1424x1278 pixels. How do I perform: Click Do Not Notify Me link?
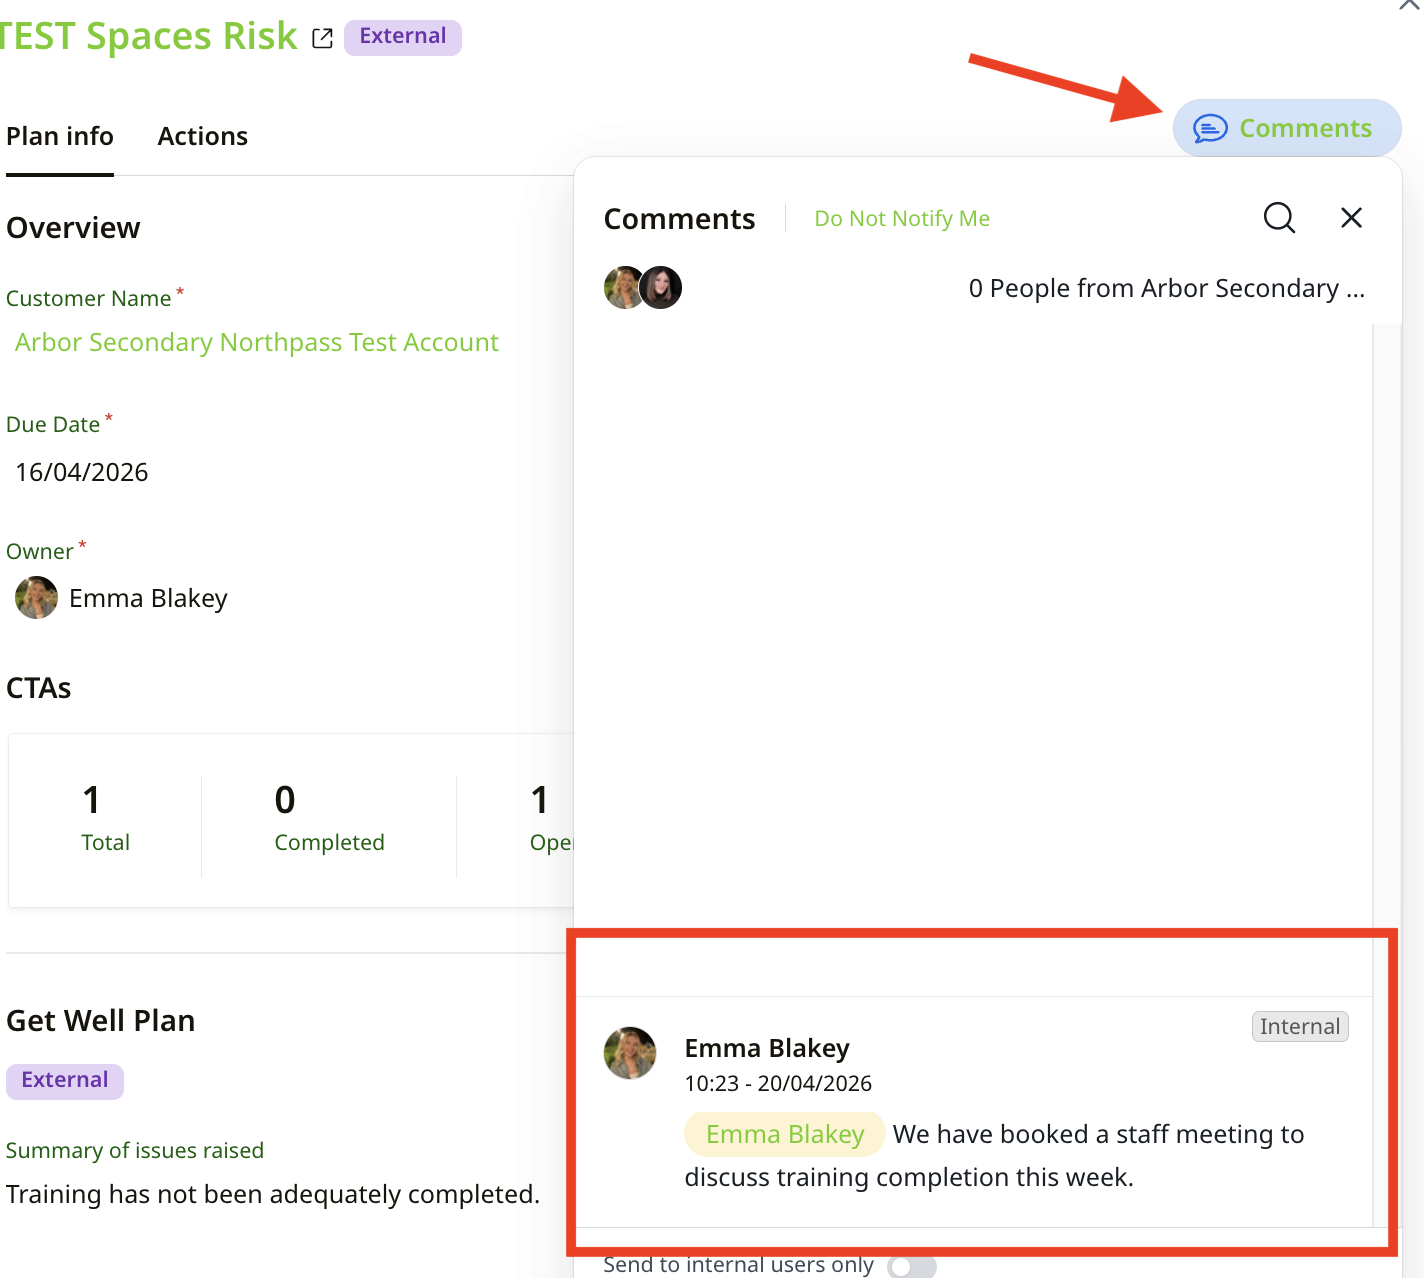[x=902, y=218]
